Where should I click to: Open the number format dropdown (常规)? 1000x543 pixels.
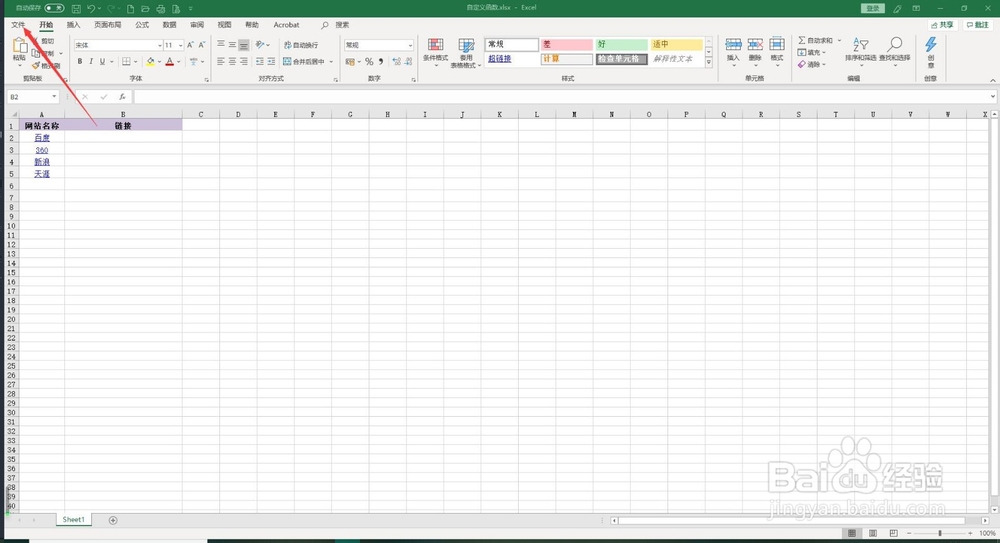[x=410, y=45]
